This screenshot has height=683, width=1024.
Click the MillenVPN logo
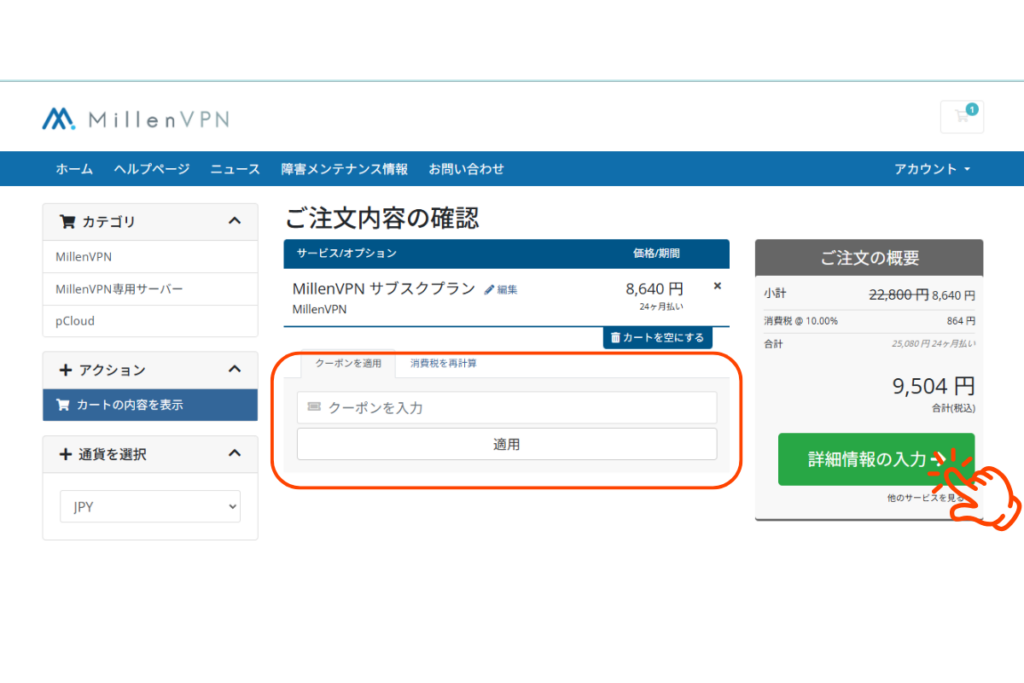[136, 119]
